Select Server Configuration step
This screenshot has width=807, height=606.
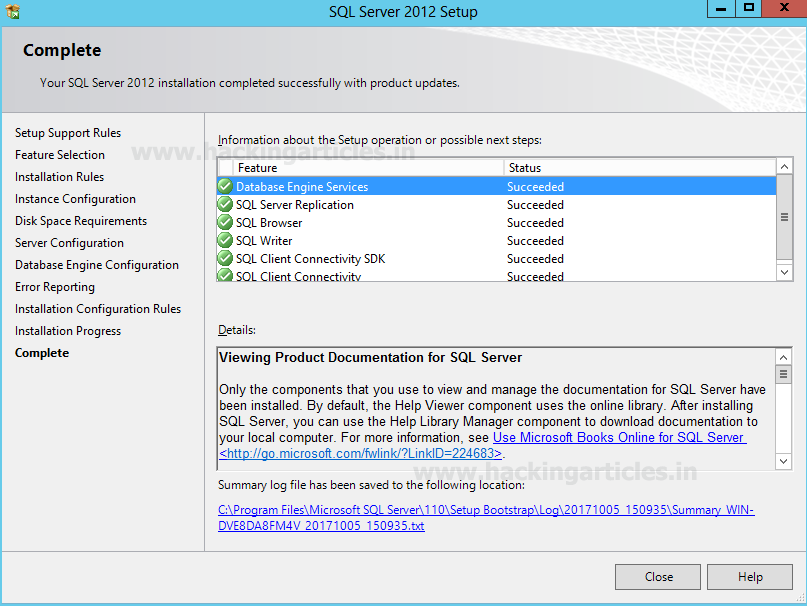69,243
